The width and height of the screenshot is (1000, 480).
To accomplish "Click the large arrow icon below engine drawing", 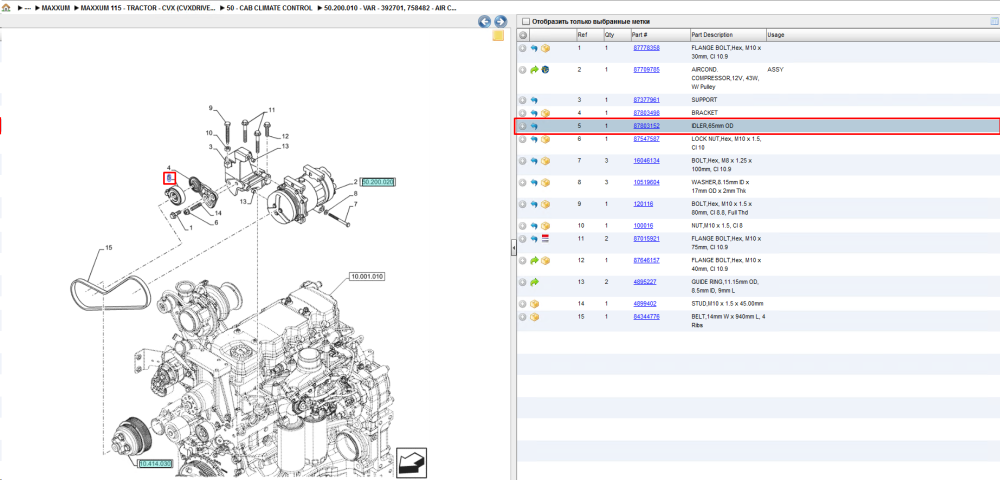I will click(x=411, y=463).
